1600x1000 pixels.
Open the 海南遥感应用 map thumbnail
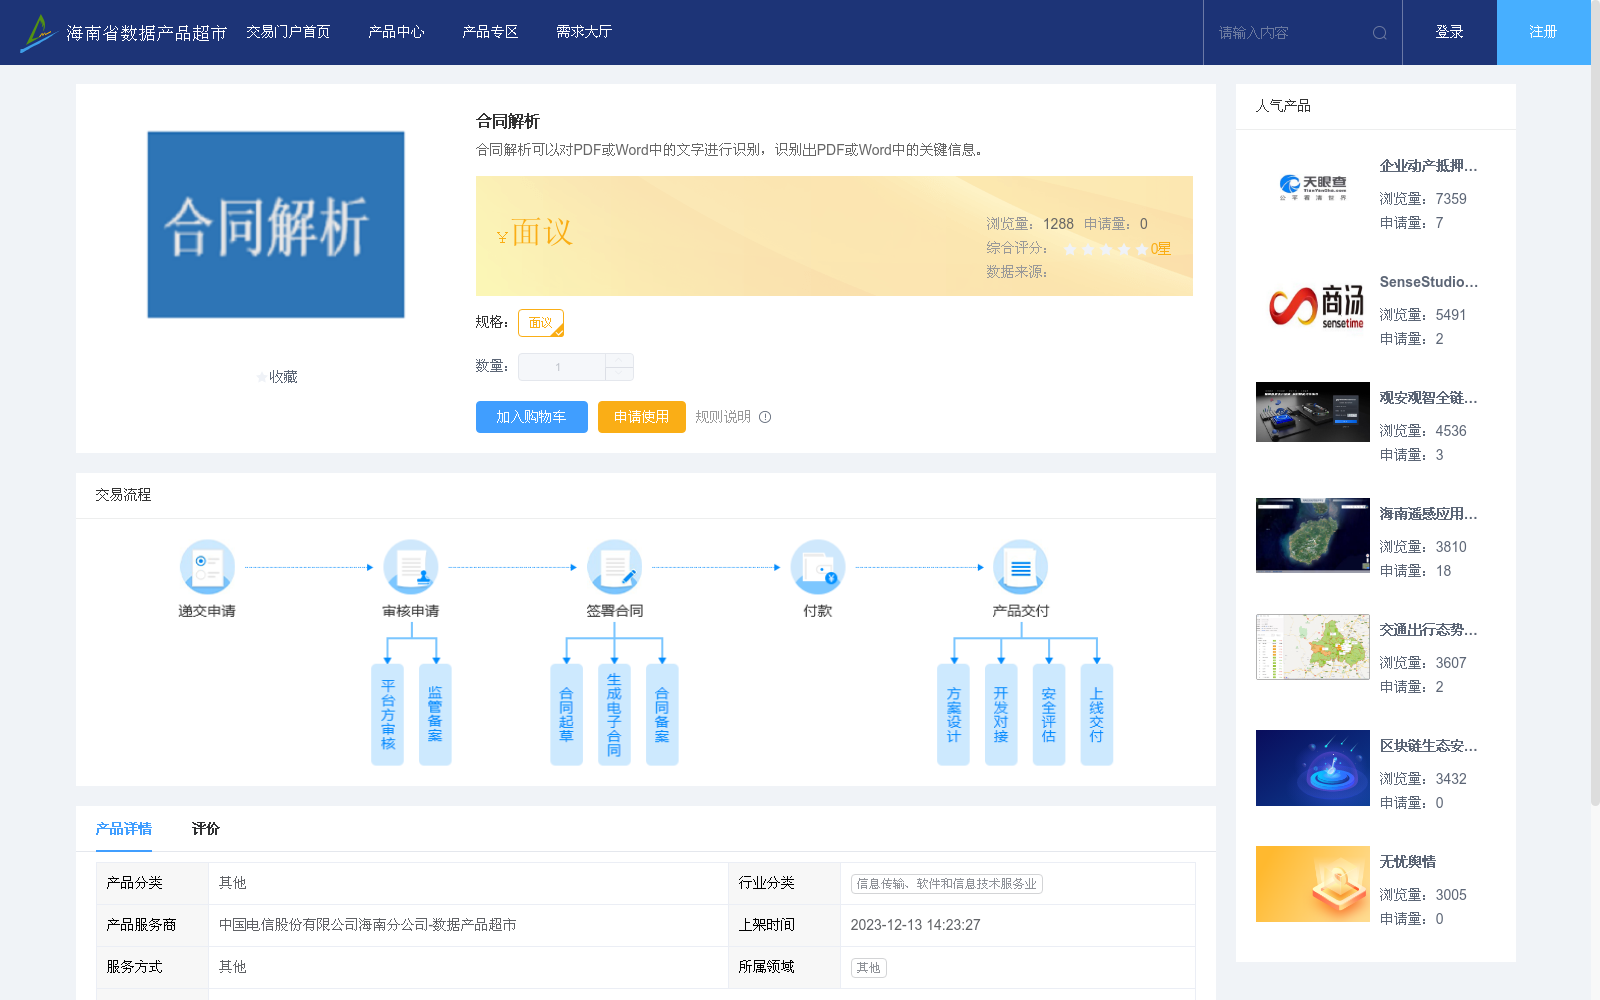coord(1313,535)
